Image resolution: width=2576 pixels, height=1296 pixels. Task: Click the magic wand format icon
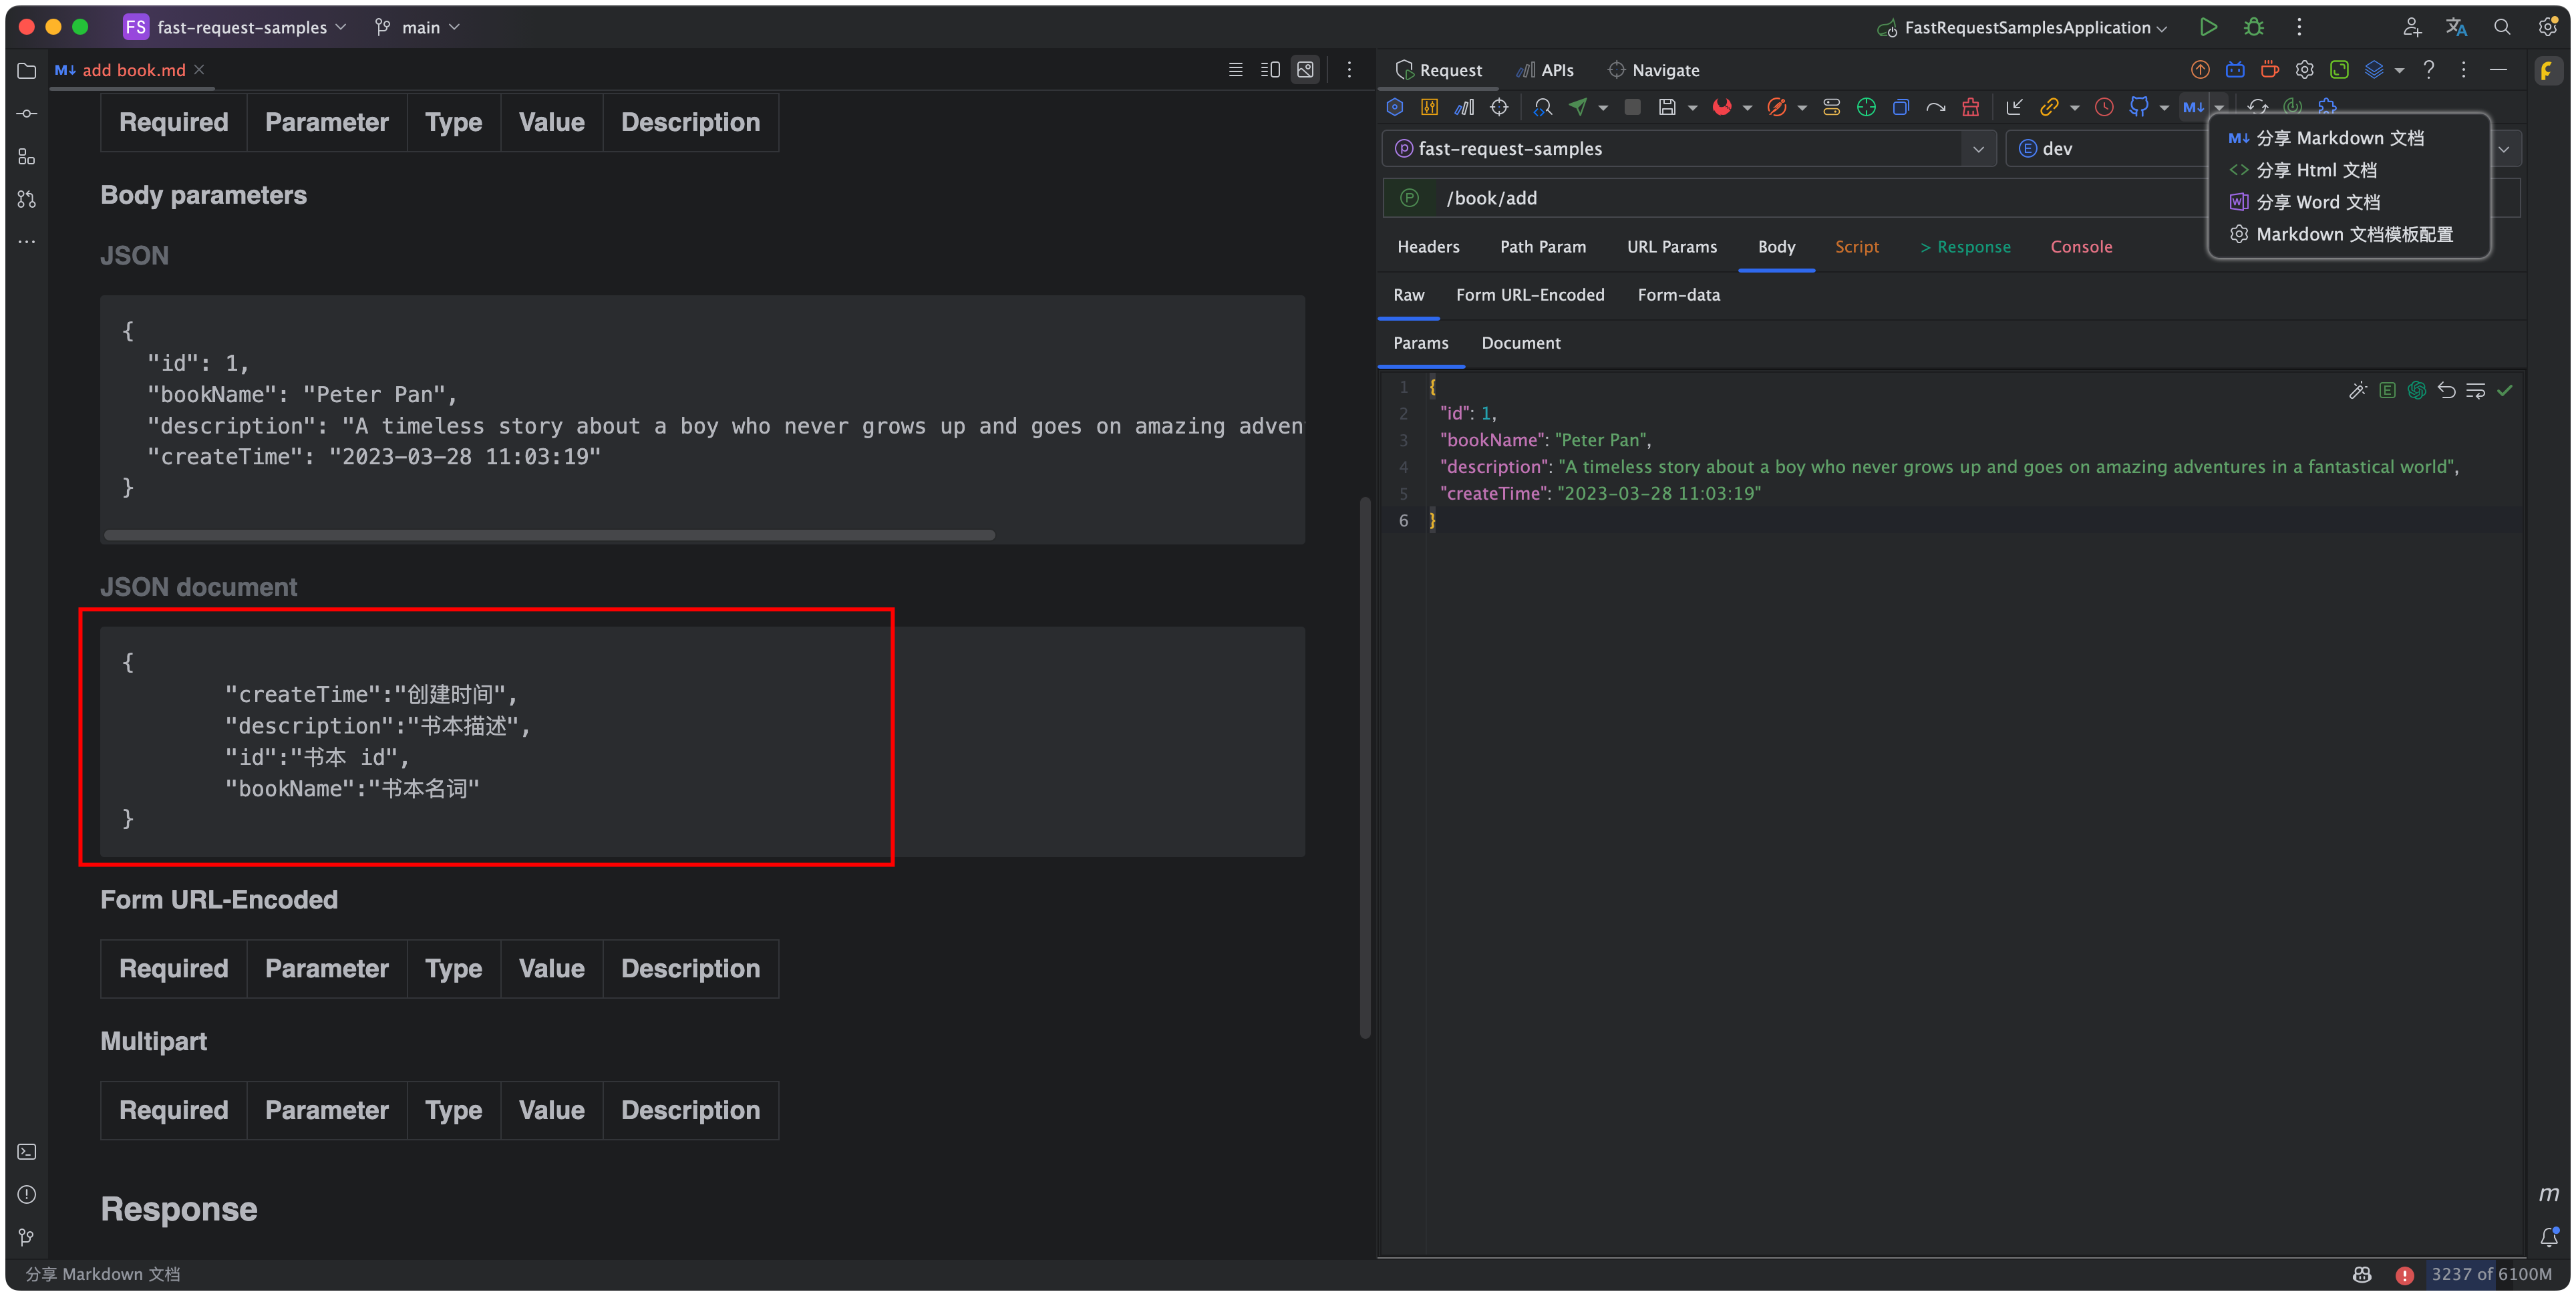click(x=2357, y=391)
